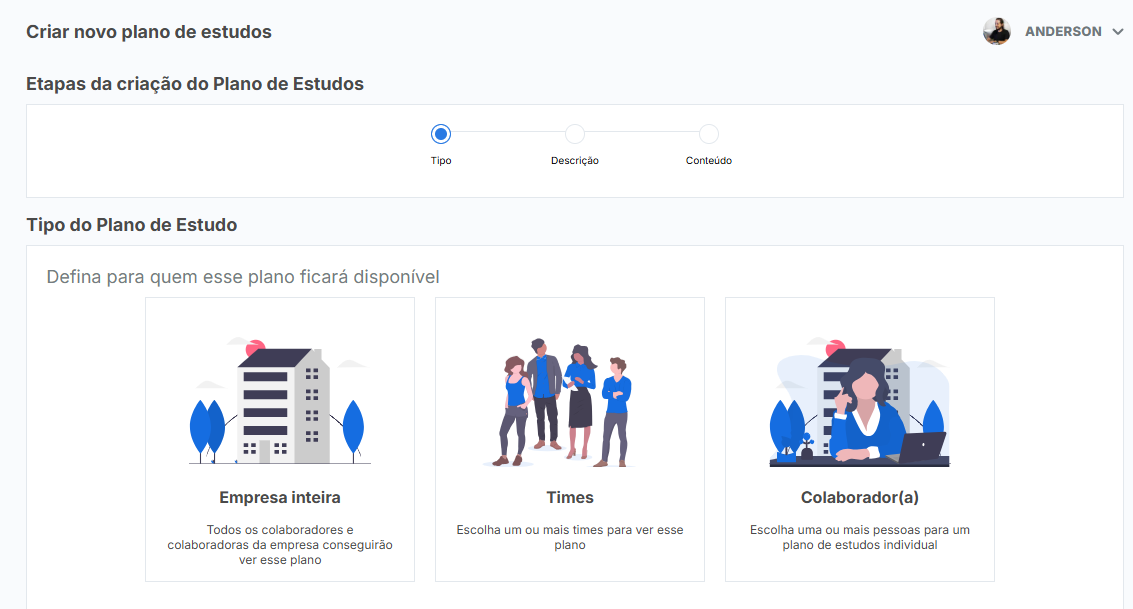The height and width of the screenshot is (609, 1133).
Task: Click 'Escolha um ou mais times' description
Action: (x=570, y=537)
